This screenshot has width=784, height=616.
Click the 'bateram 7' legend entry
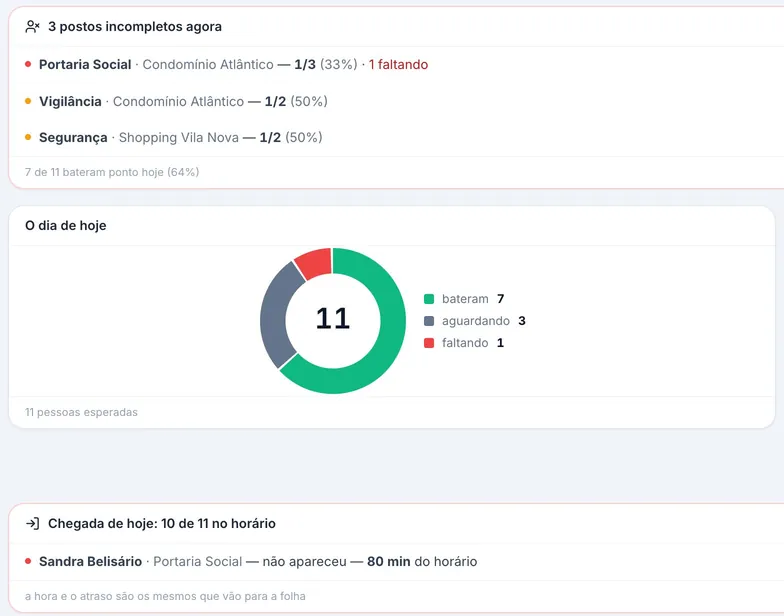(464, 299)
